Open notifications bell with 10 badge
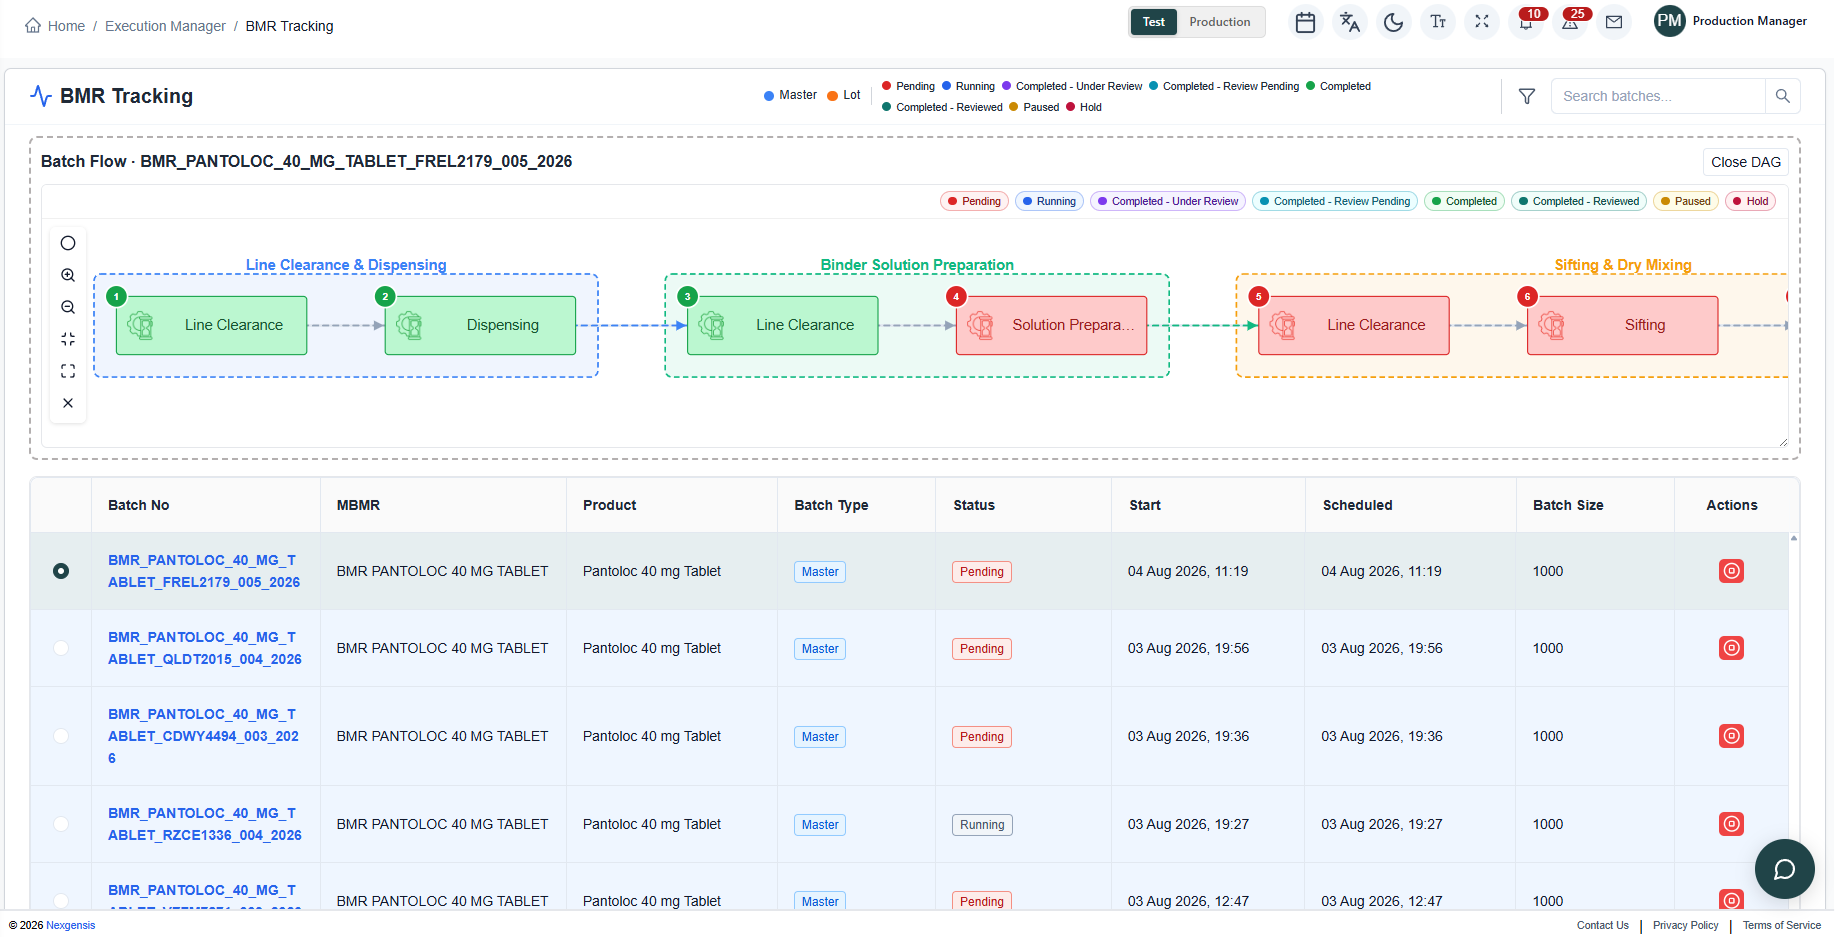The width and height of the screenshot is (1835, 937). [1526, 22]
